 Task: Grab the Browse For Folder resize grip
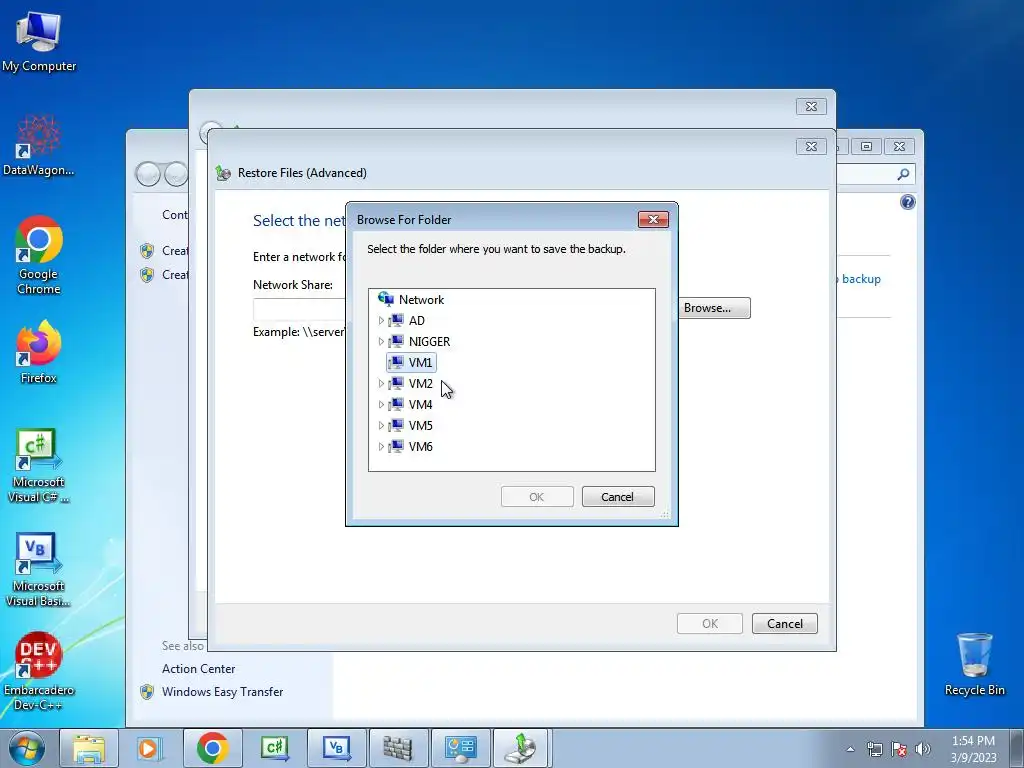pyautogui.click(x=665, y=514)
